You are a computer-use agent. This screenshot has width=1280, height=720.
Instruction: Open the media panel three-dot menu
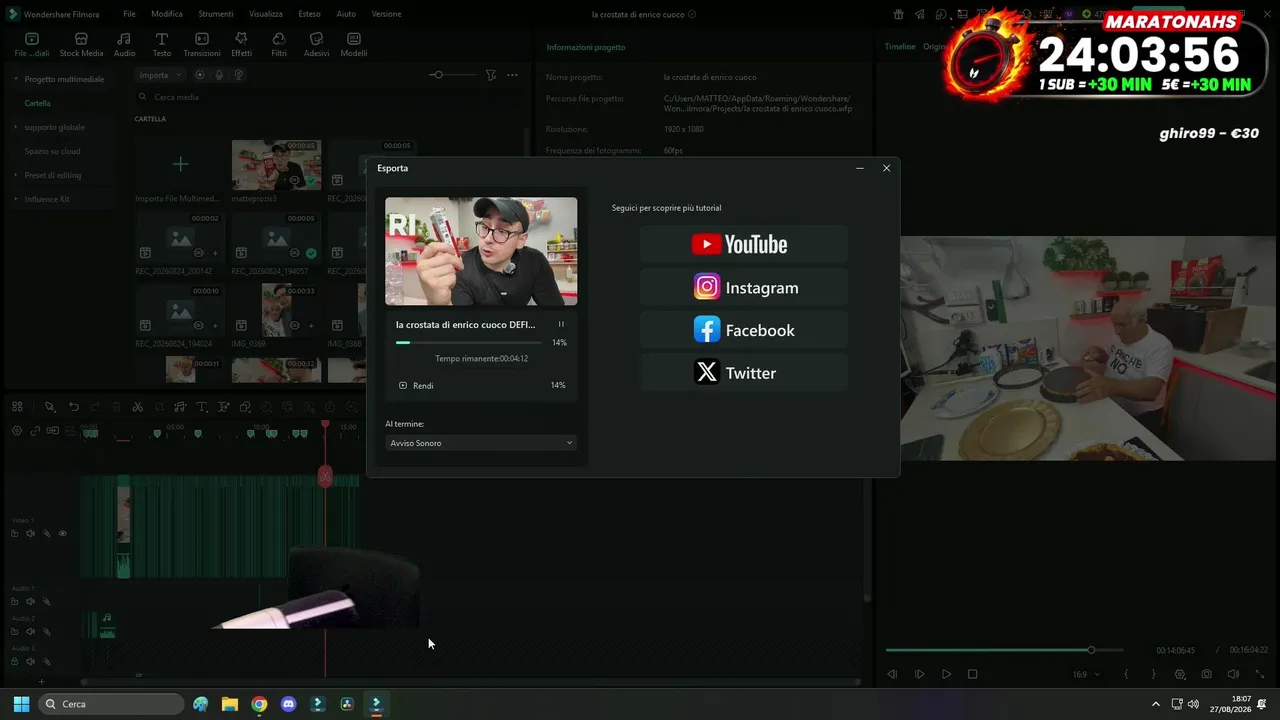click(512, 75)
